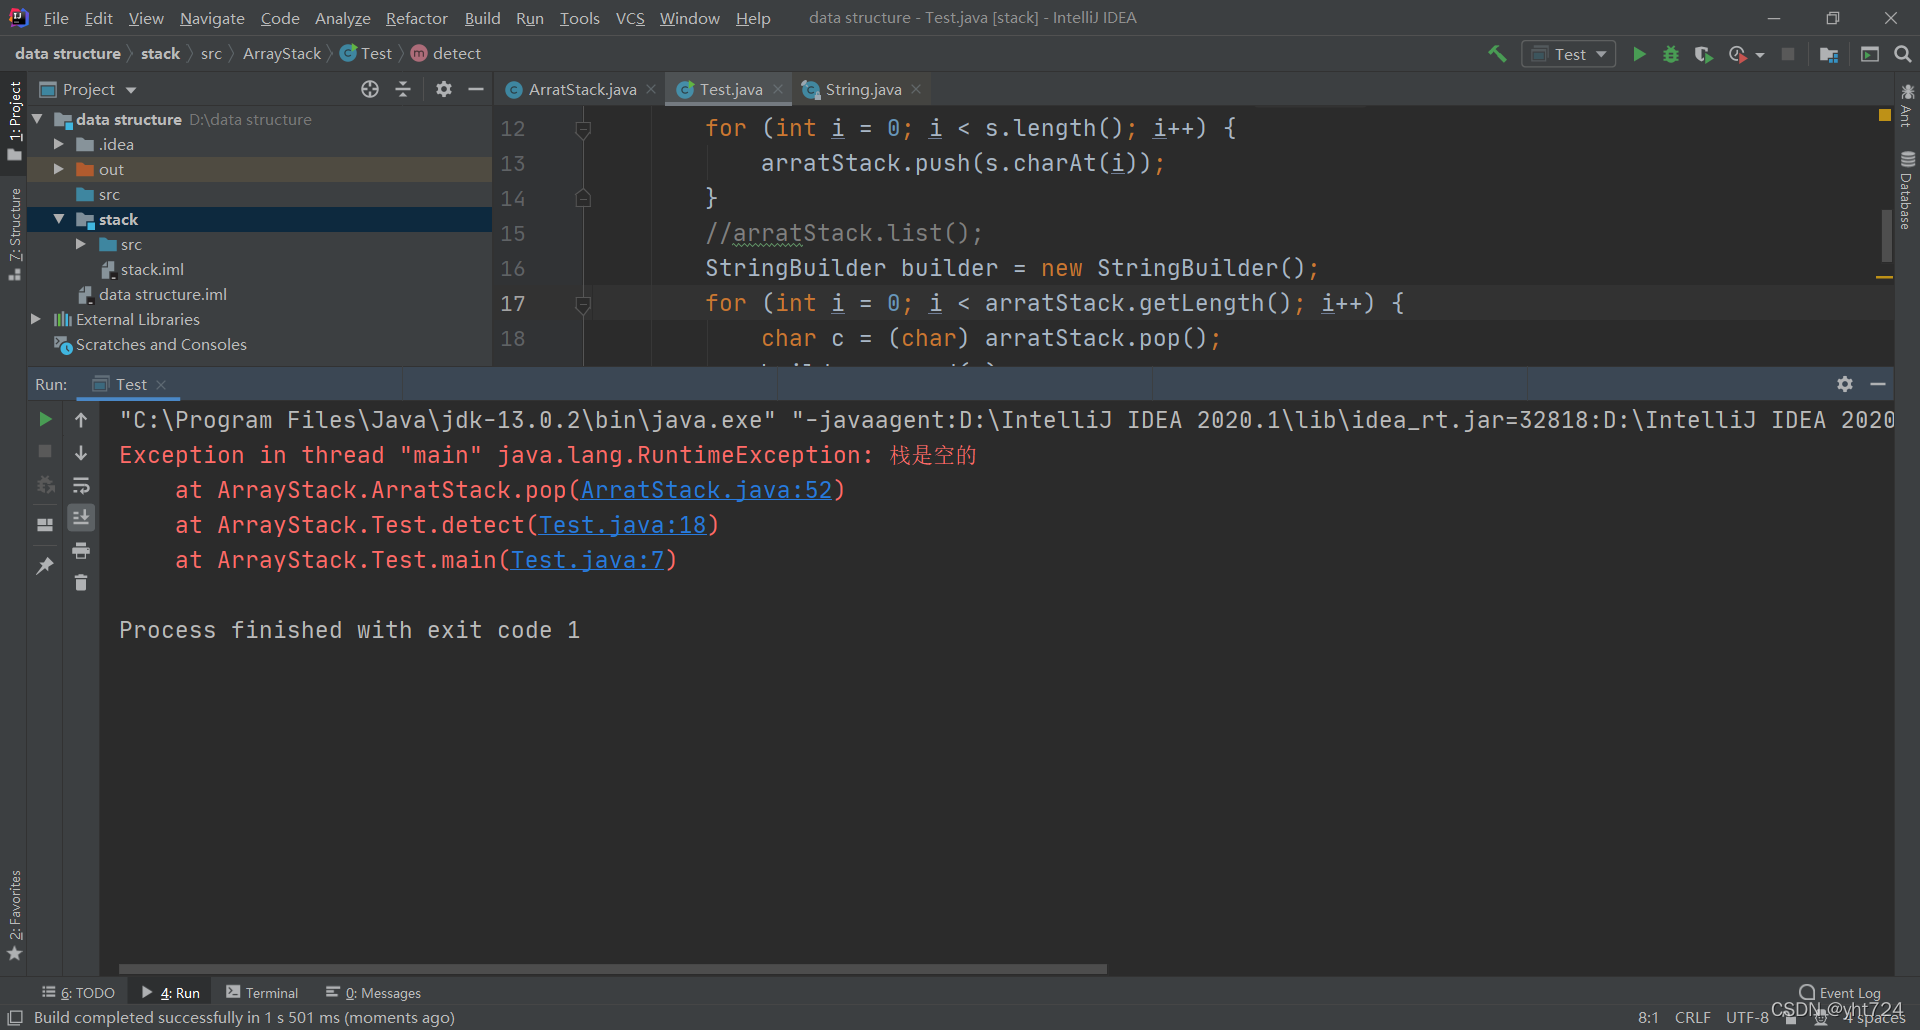The width and height of the screenshot is (1920, 1030).
Task: Click the CRLF line separator selector
Action: (x=1692, y=1017)
